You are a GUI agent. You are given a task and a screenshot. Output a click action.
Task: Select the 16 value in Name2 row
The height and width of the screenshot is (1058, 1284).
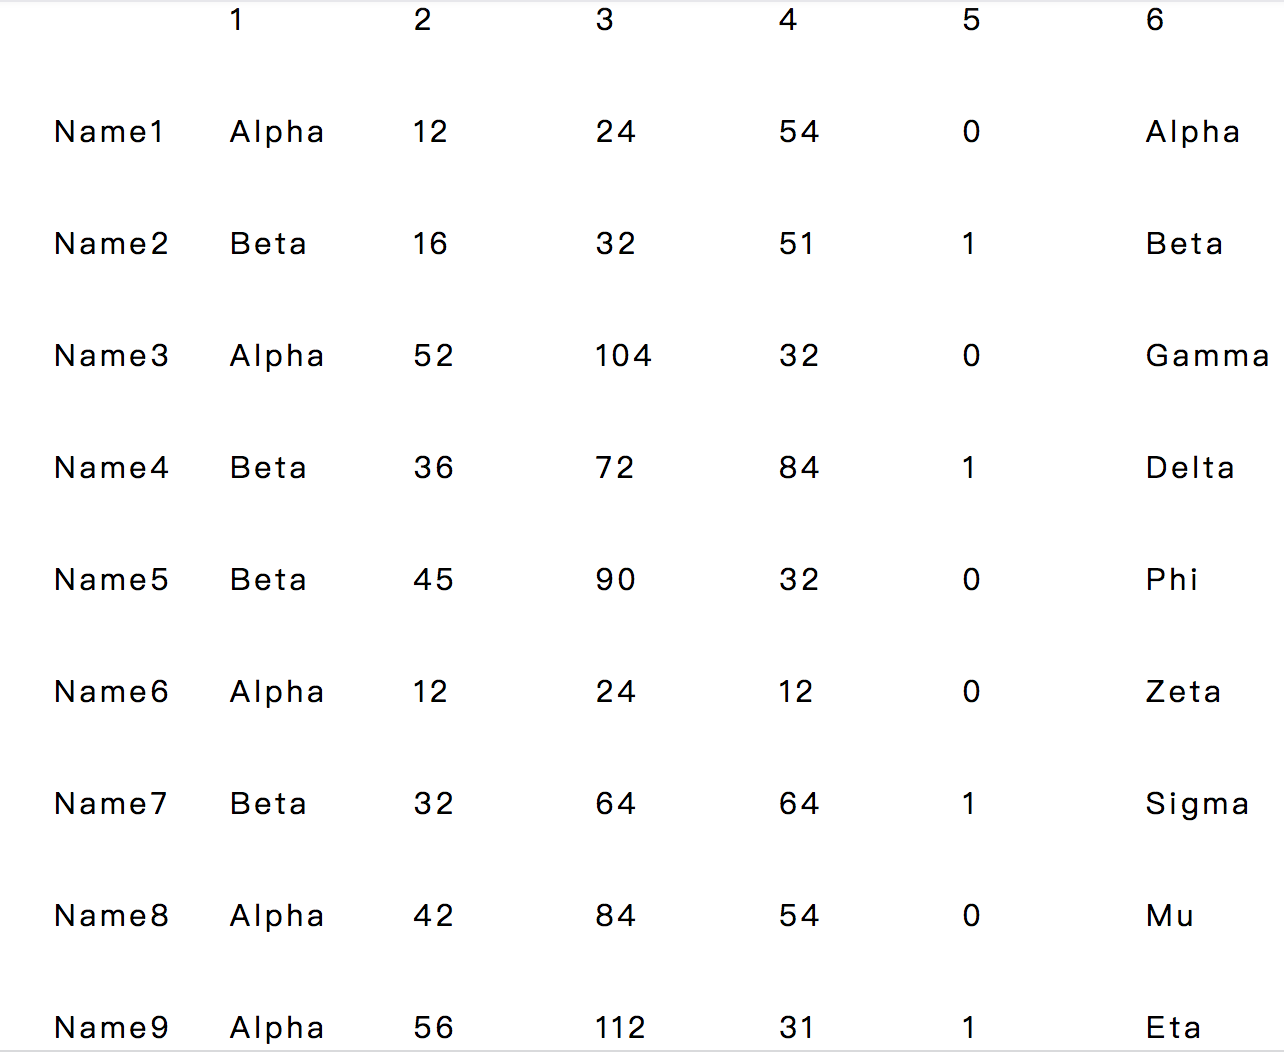point(430,244)
